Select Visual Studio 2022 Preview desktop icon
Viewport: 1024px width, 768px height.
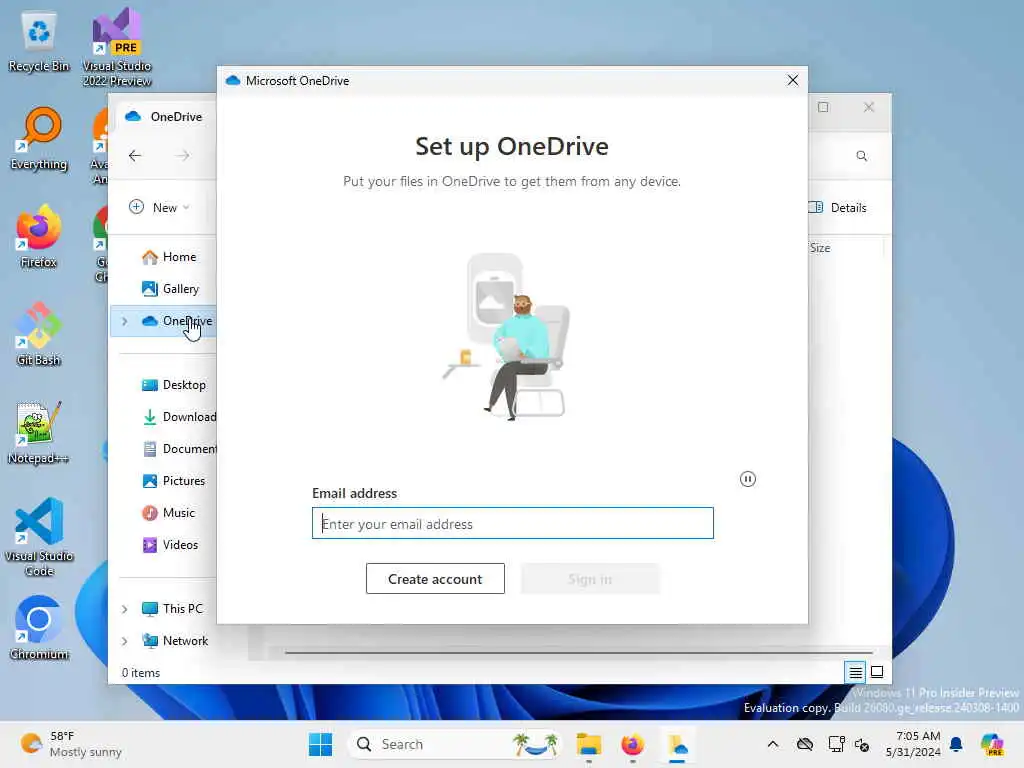(x=117, y=47)
